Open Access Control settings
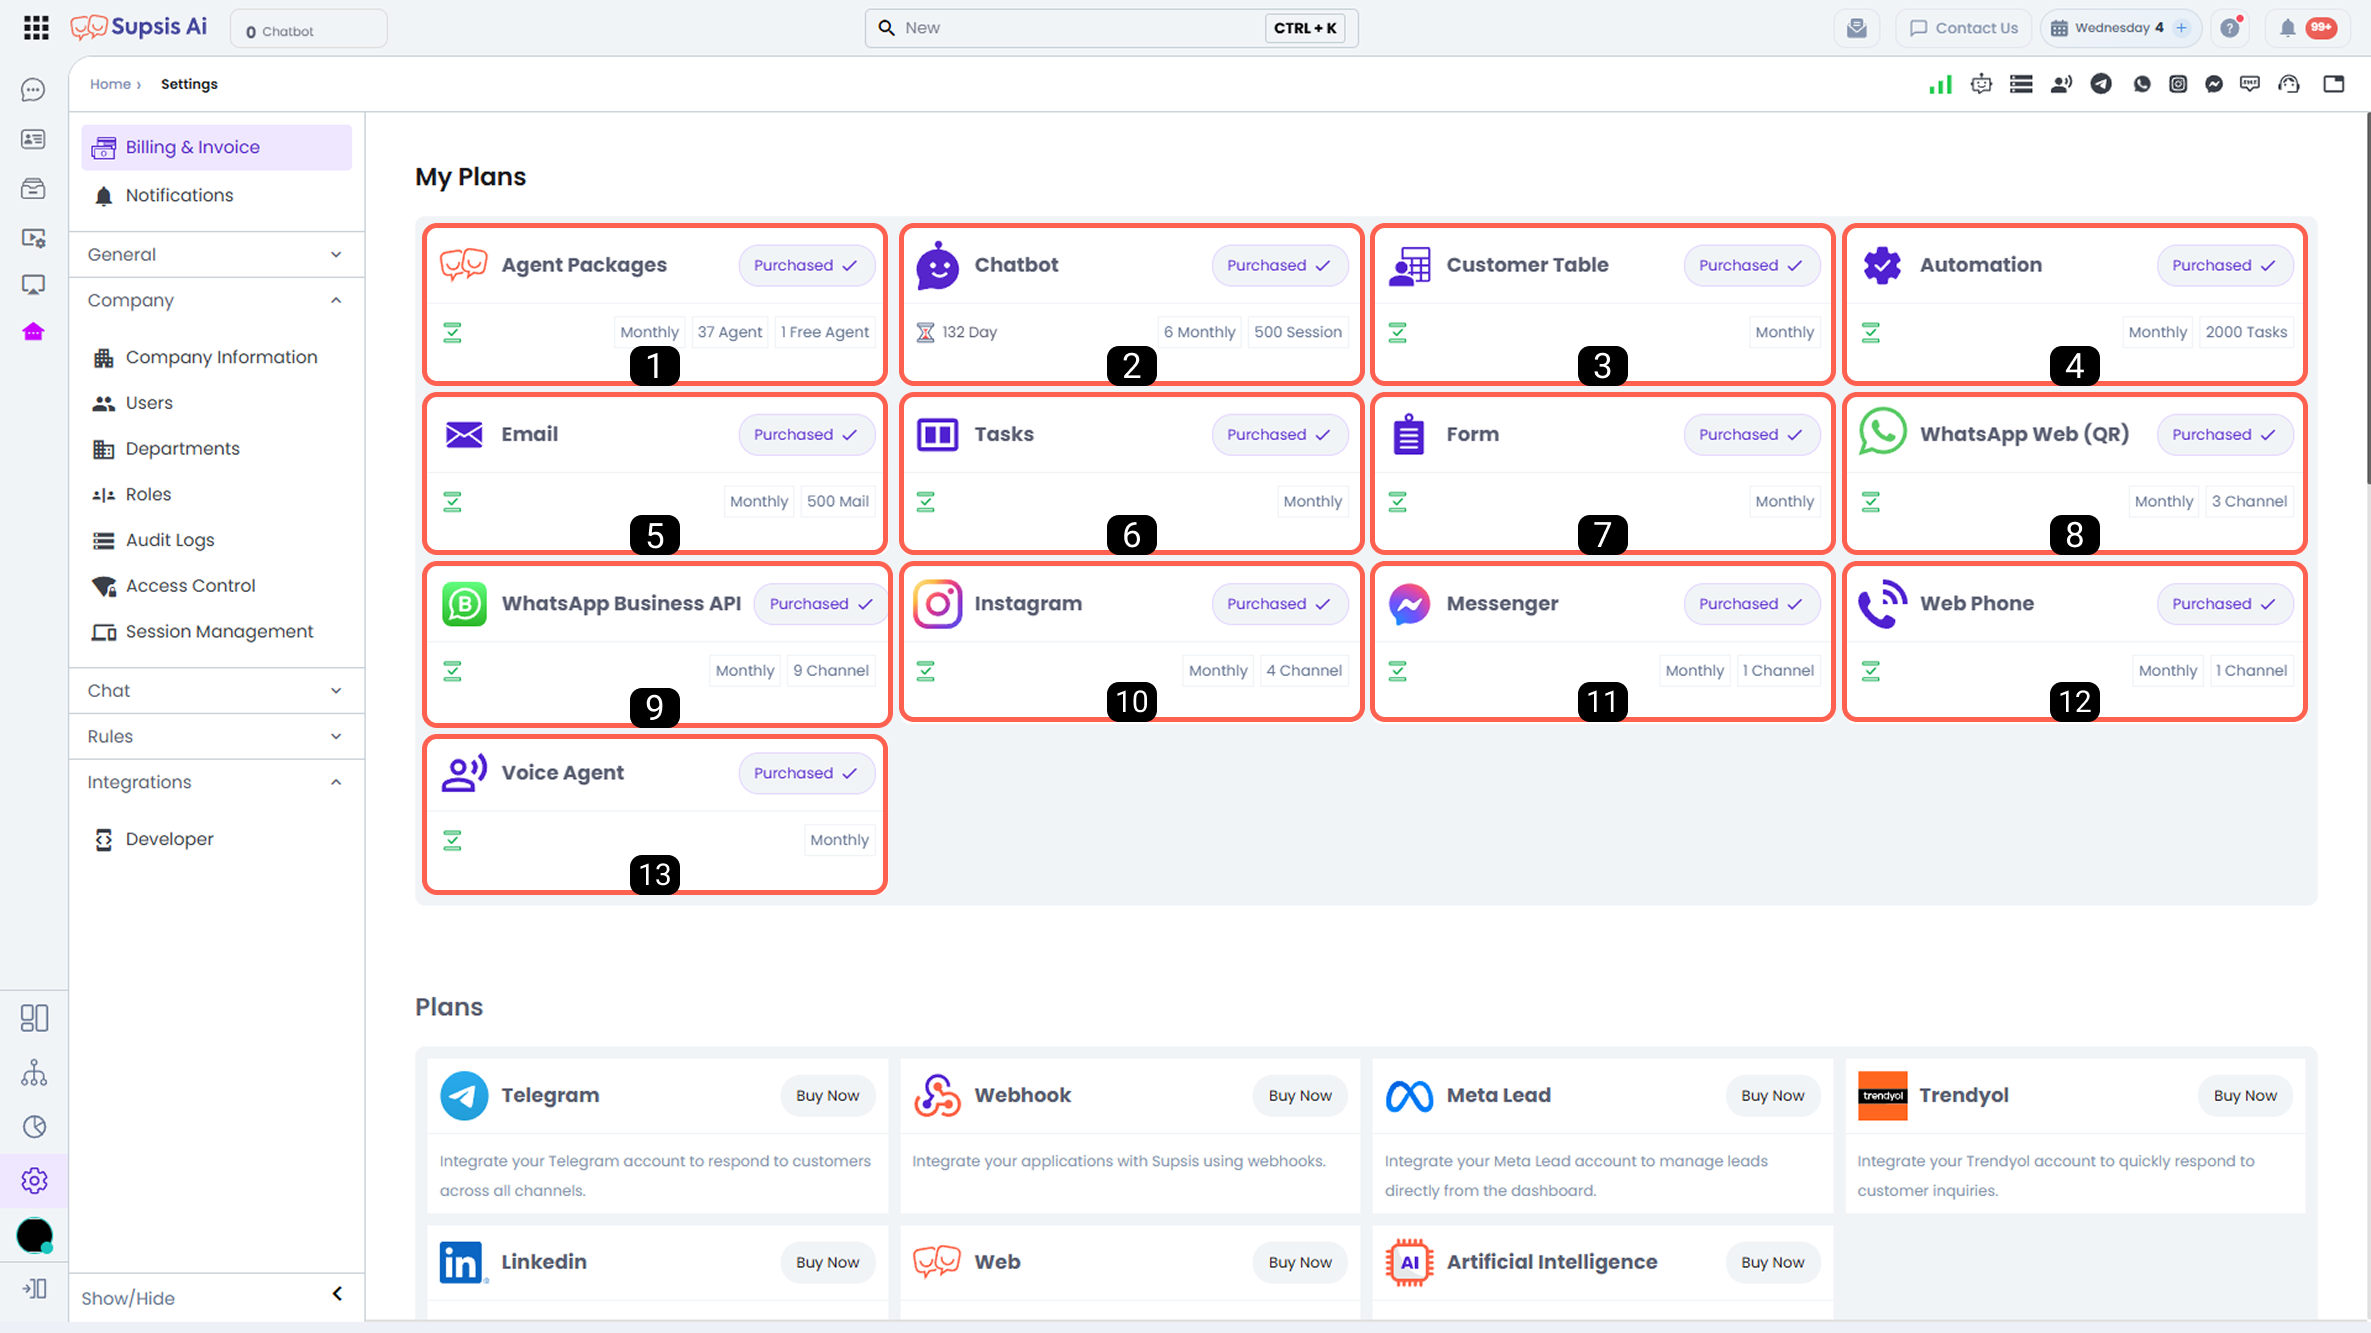This screenshot has width=2371, height=1333. pos(216,587)
